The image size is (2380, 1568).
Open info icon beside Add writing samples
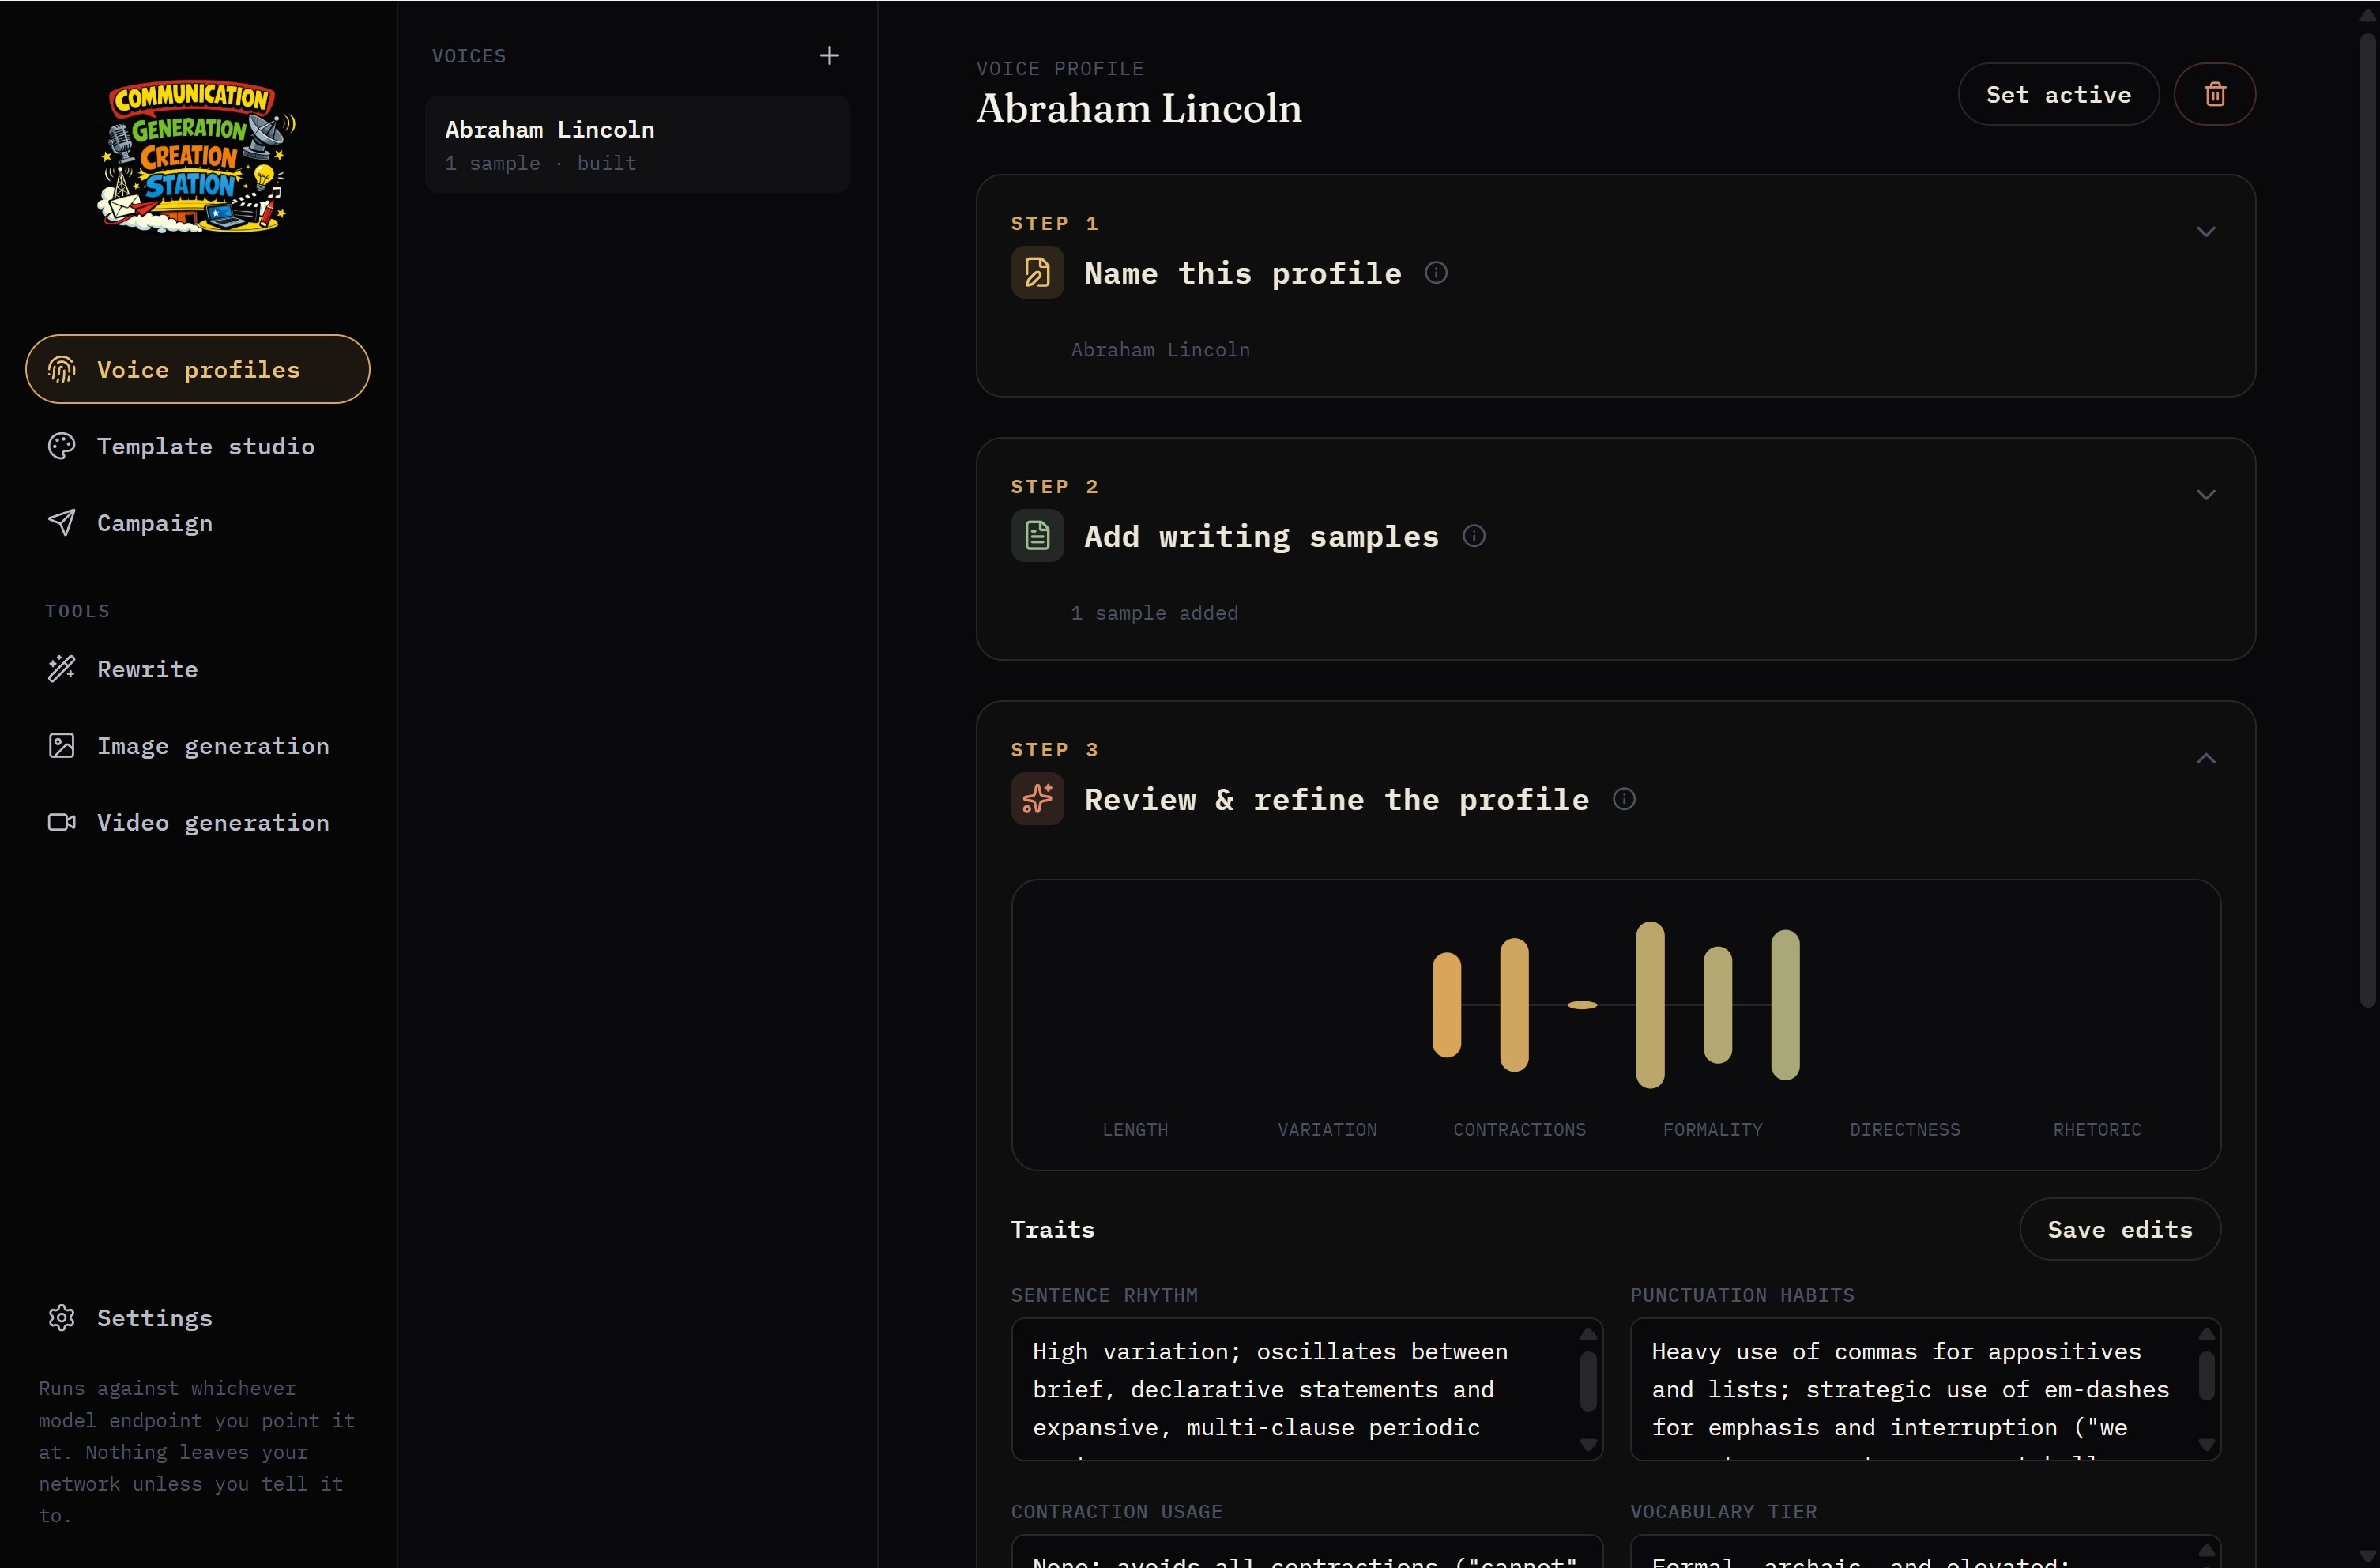[1474, 535]
